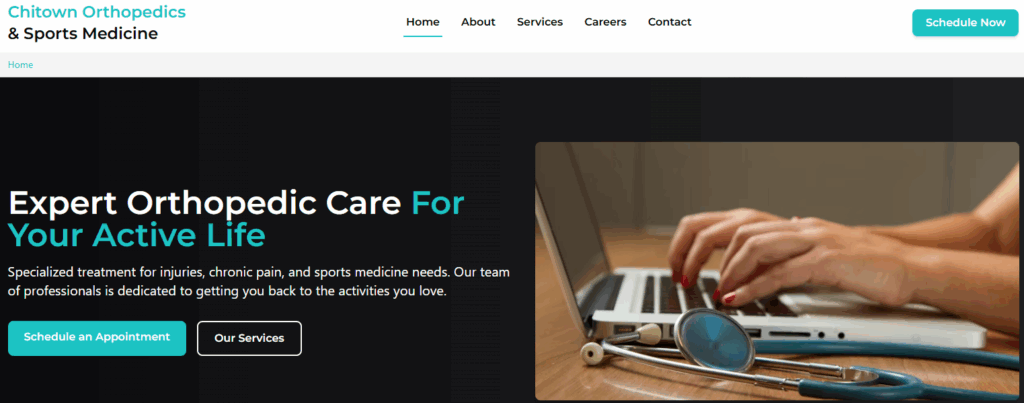Open the Careers navigation link
The height and width of the screenshot is (403, 1024).
(x=605, y=22)
